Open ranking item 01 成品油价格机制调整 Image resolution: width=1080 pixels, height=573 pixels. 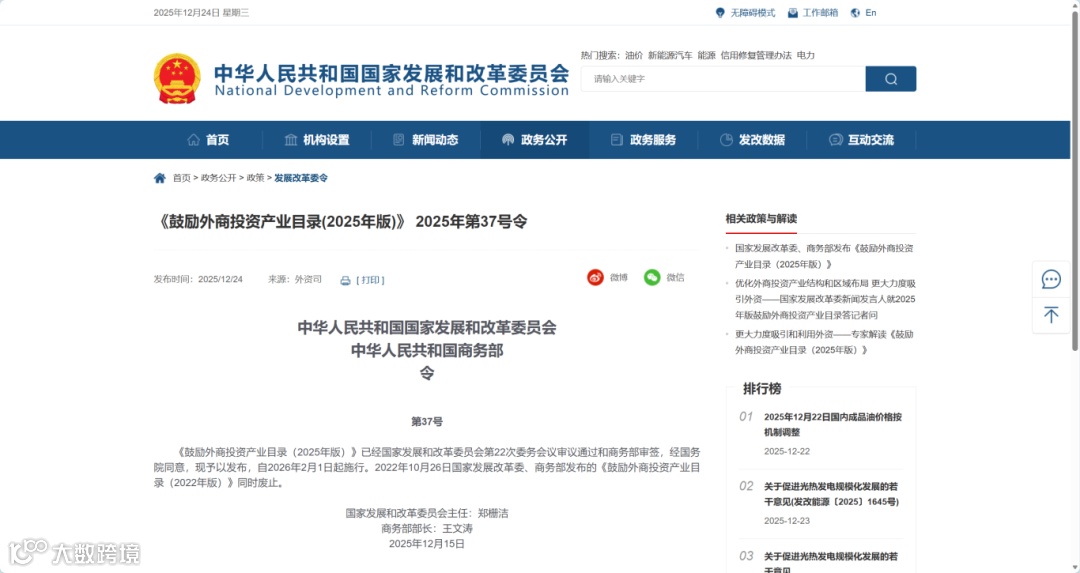pos(833,424)
